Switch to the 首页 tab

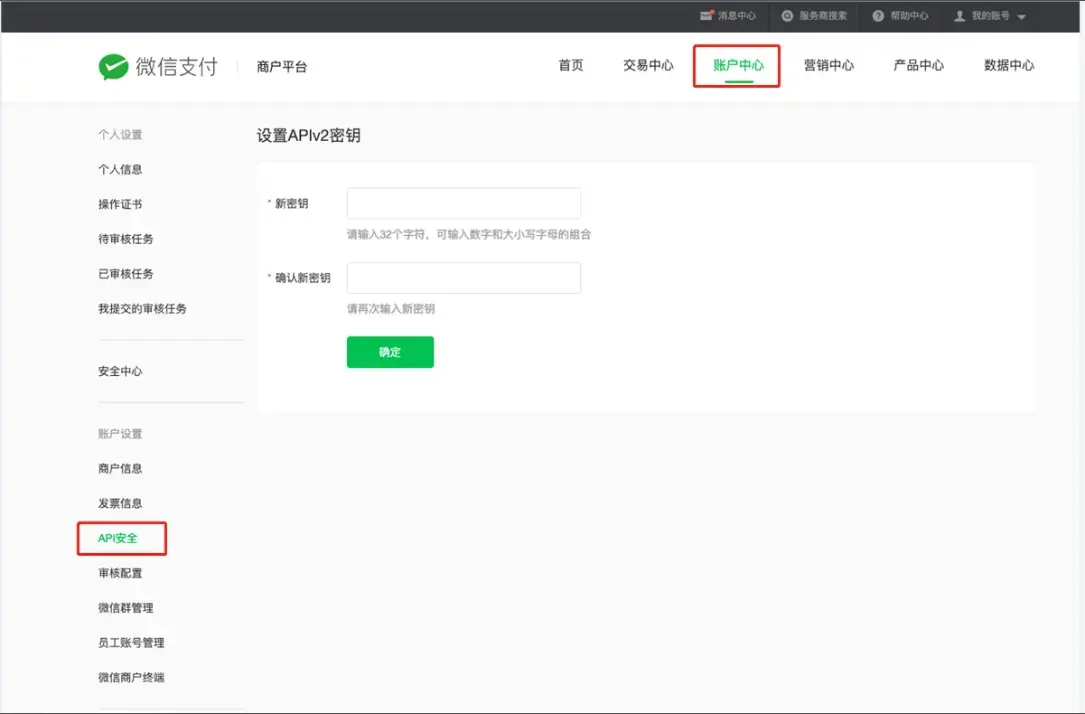pos(571,66)
